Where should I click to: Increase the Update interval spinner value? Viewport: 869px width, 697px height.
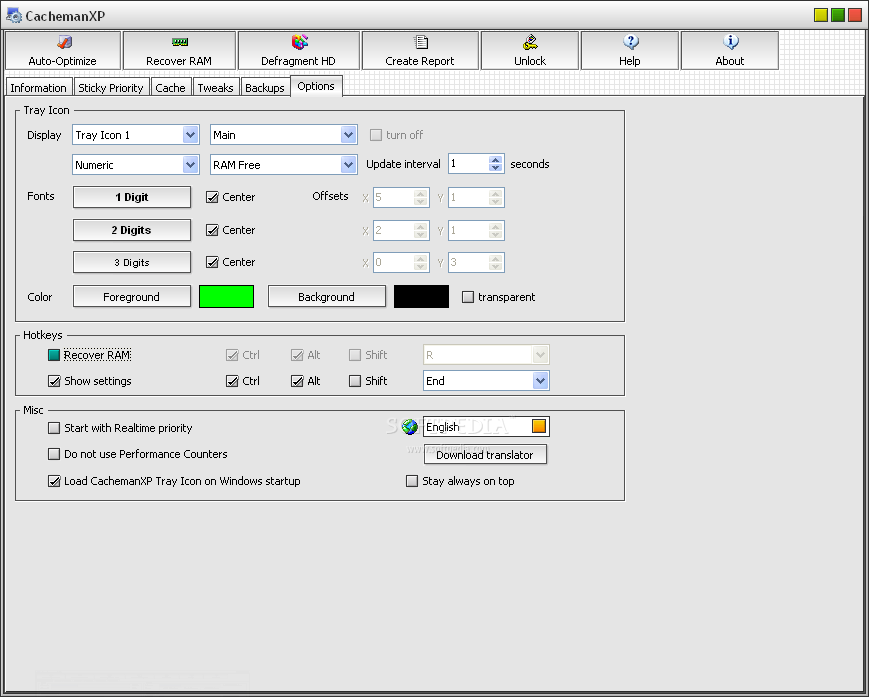coord(495,160)
